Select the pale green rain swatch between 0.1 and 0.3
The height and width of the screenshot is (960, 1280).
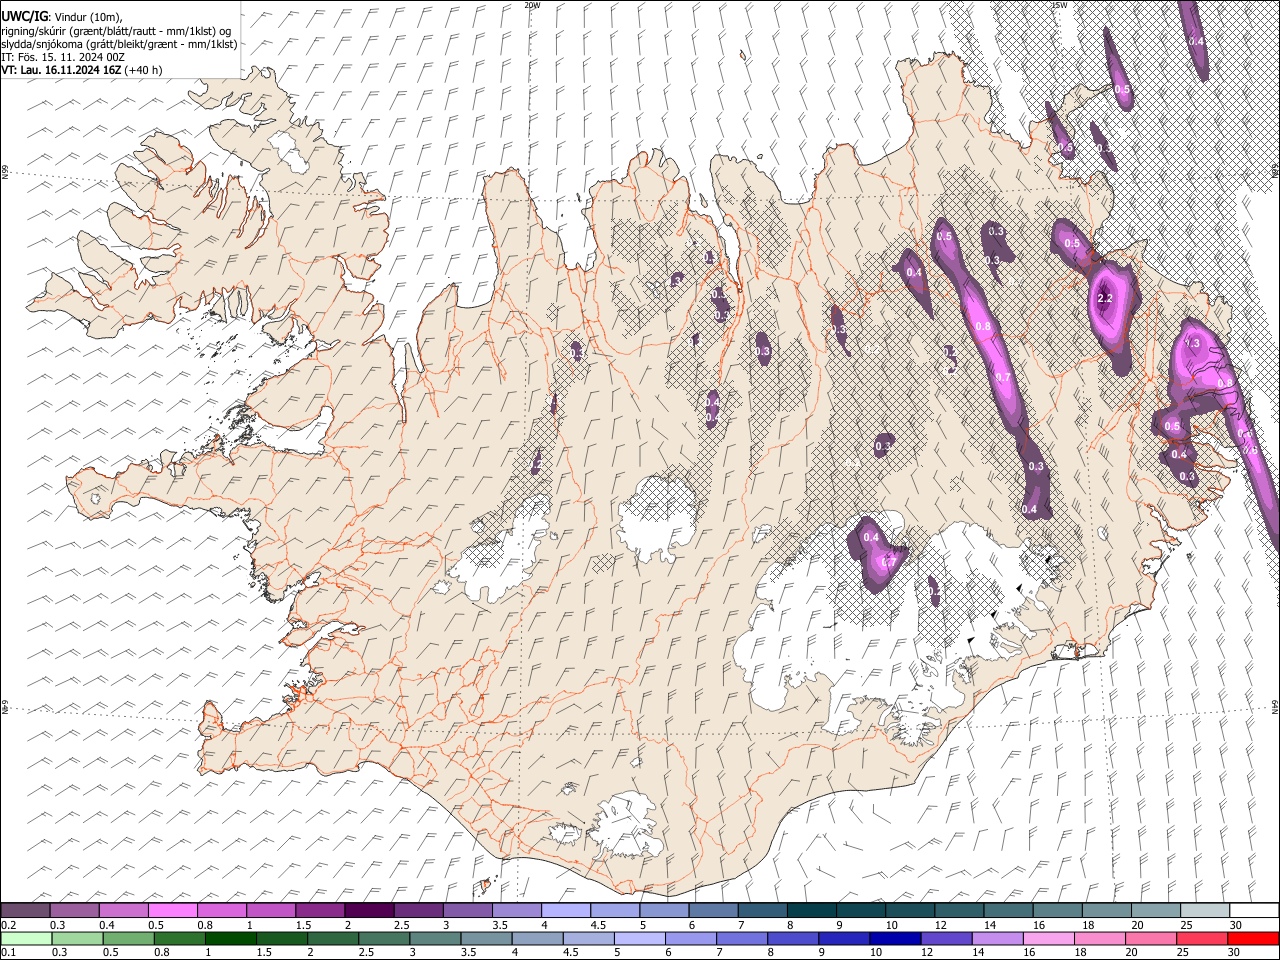click(x=26, y=938)
